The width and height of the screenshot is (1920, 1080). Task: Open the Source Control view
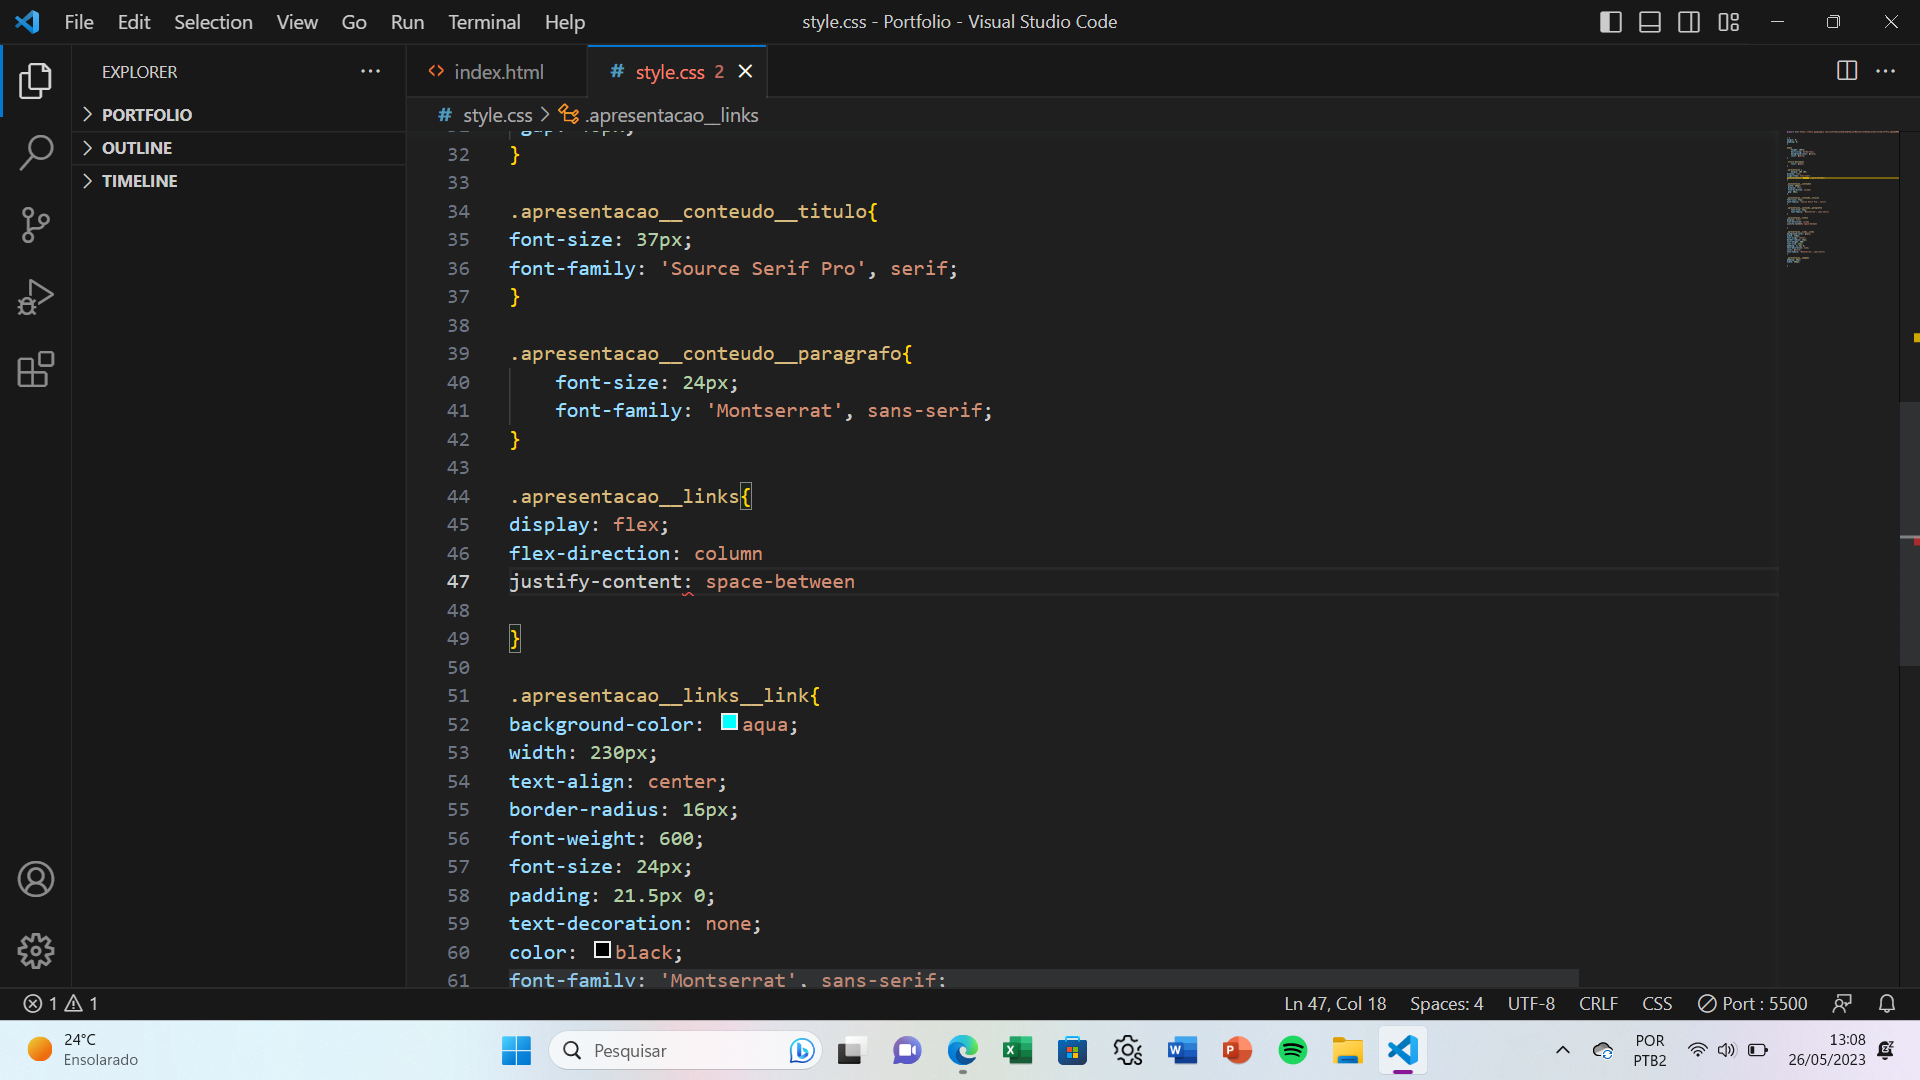coord(36,225)
